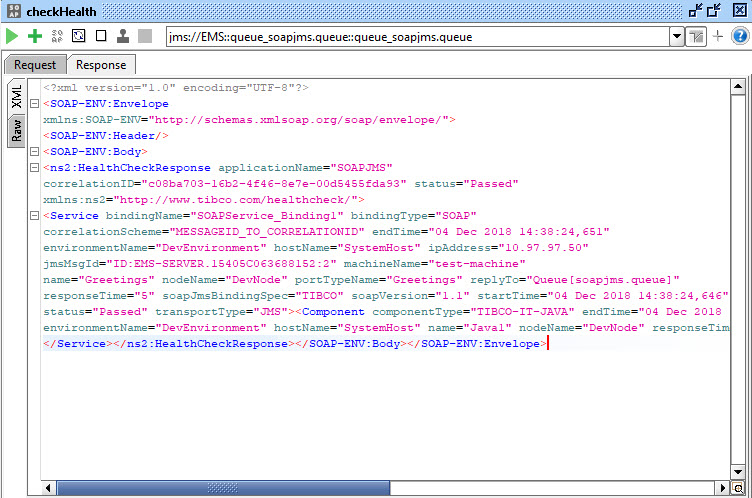Select the Raw vertical view tab
752x498 pixels.
pos(17,130)
